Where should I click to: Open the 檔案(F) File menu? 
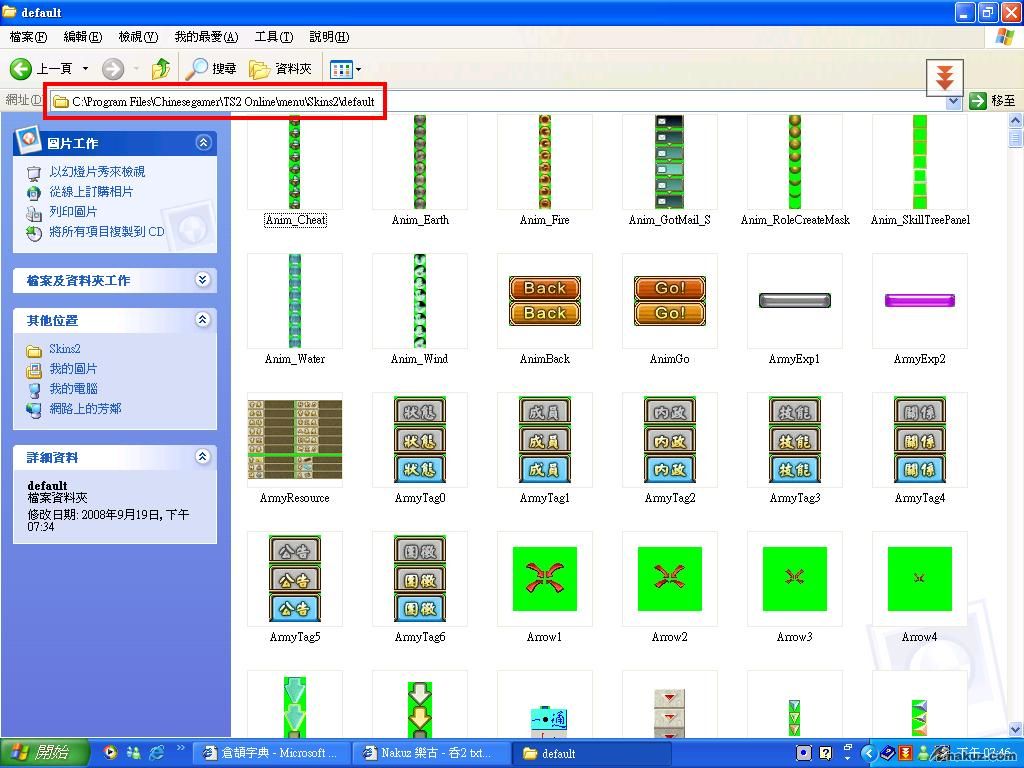pyautogui.click(x=28, y=37)
